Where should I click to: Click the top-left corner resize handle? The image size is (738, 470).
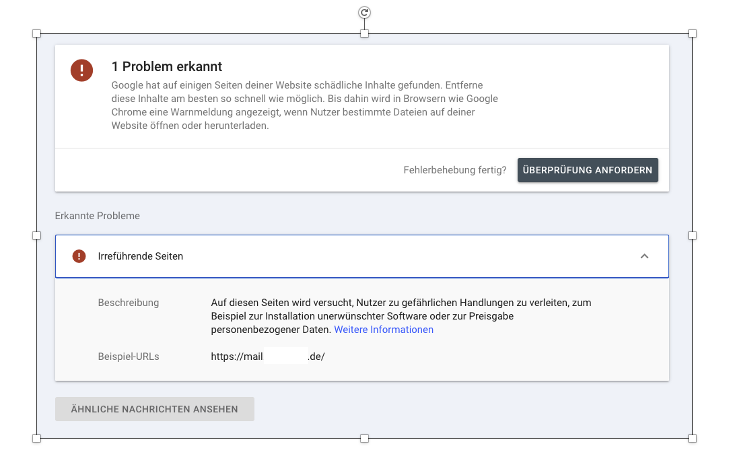[37, 34]
